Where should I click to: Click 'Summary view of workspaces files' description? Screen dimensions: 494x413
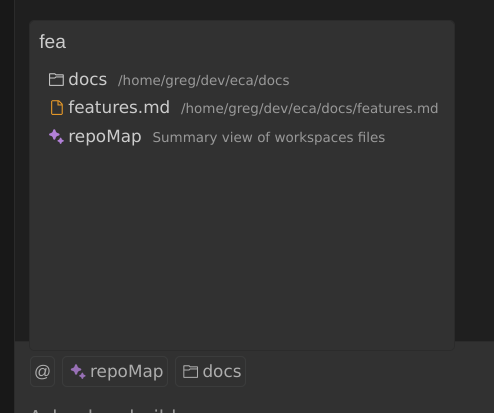[x=269, y=137]
